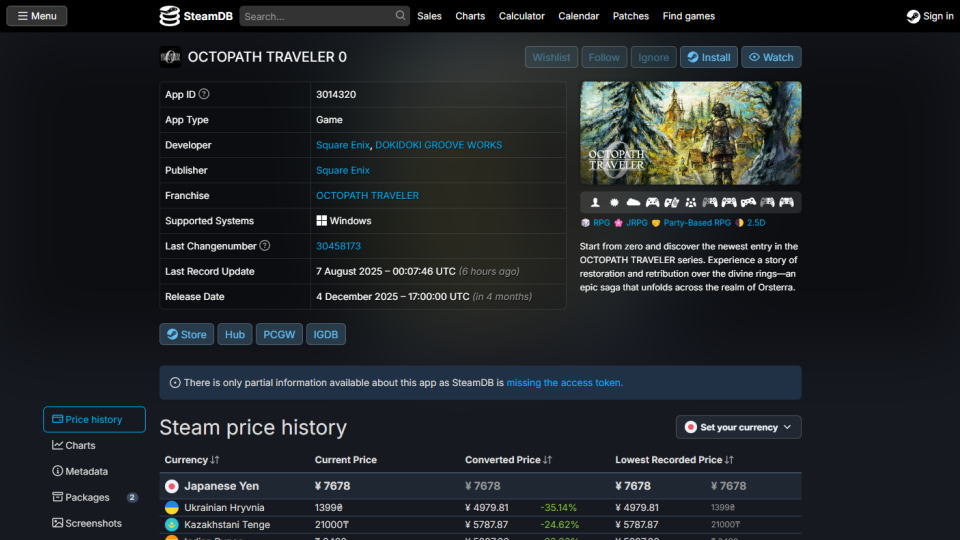960x540 pixels.
Task: Click the game capsule artwork image
Action: click(x=691, y=133)
